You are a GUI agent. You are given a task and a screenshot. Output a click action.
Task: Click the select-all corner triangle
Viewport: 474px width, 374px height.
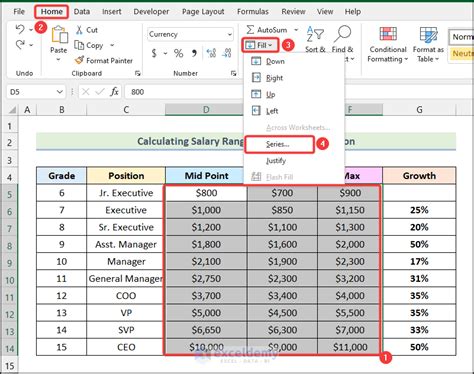pos(12,110)
